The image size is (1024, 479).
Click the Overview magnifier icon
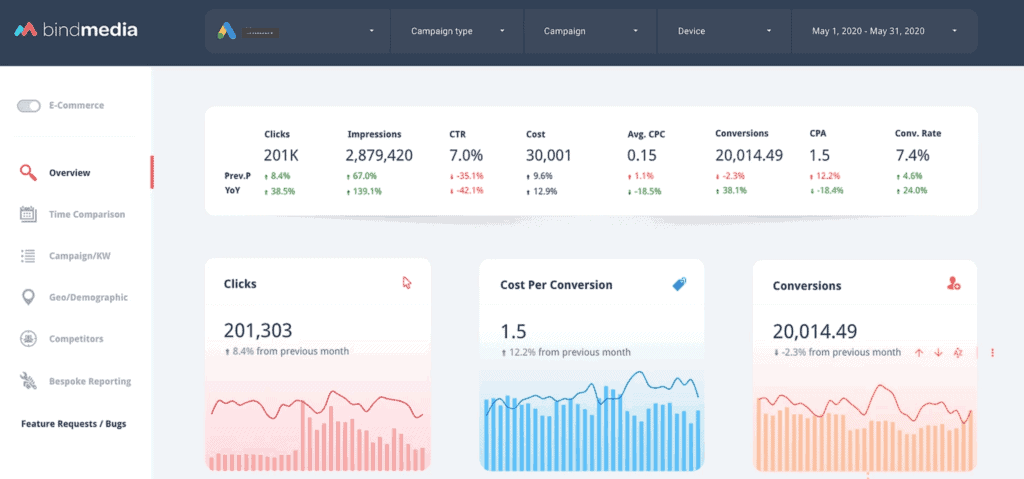point(27,173)
